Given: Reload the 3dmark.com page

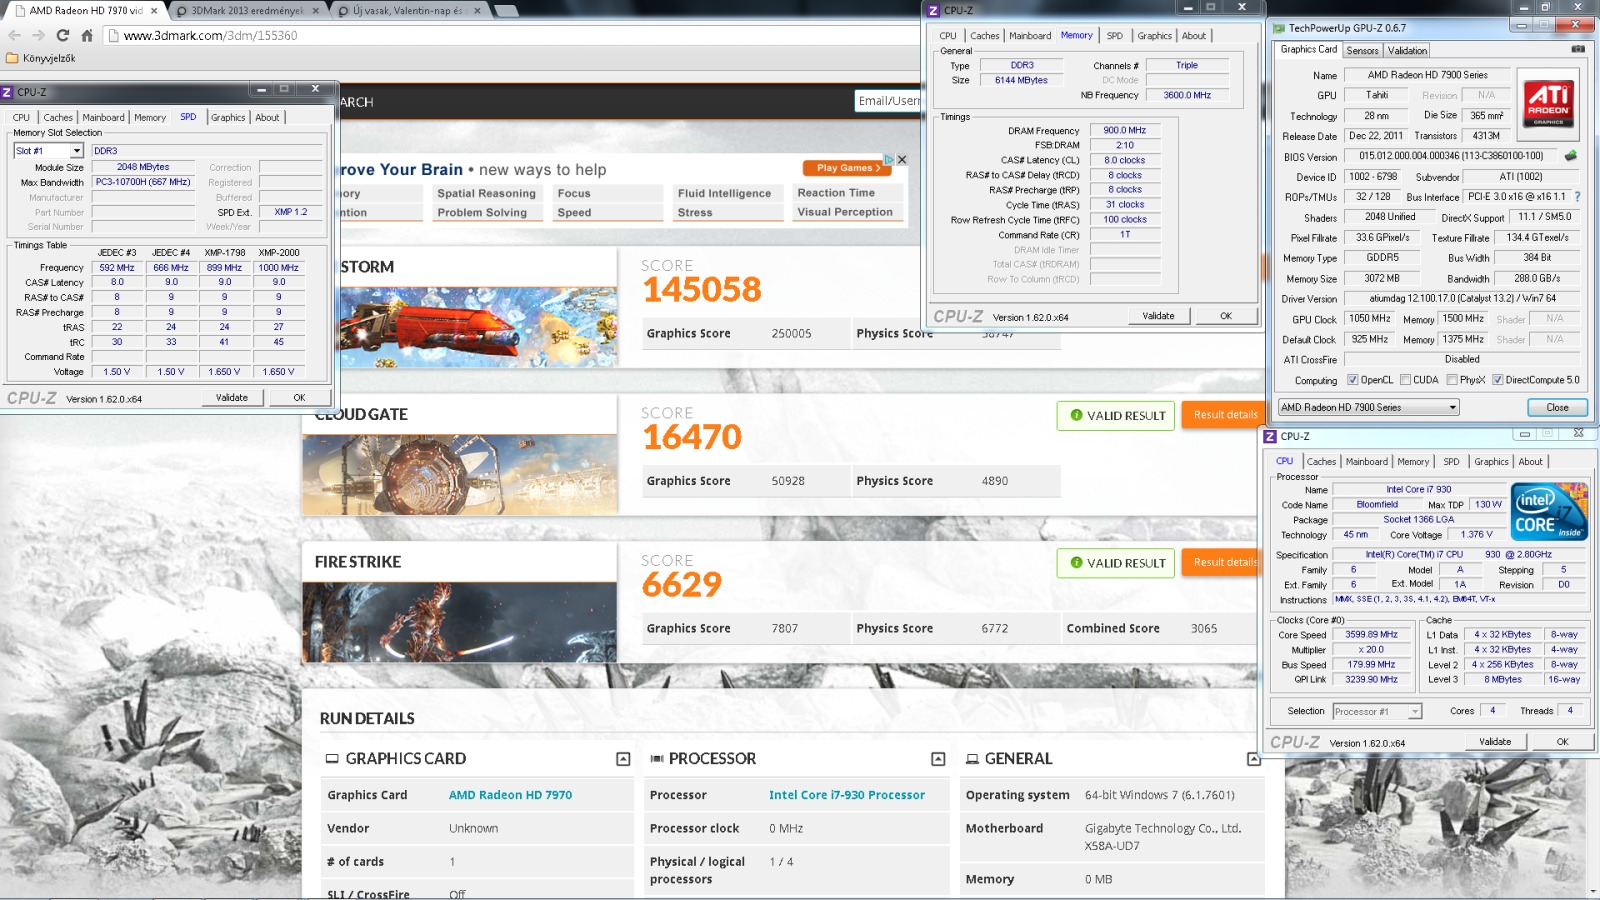Looking at the screenshot, I should coord(63,35).
